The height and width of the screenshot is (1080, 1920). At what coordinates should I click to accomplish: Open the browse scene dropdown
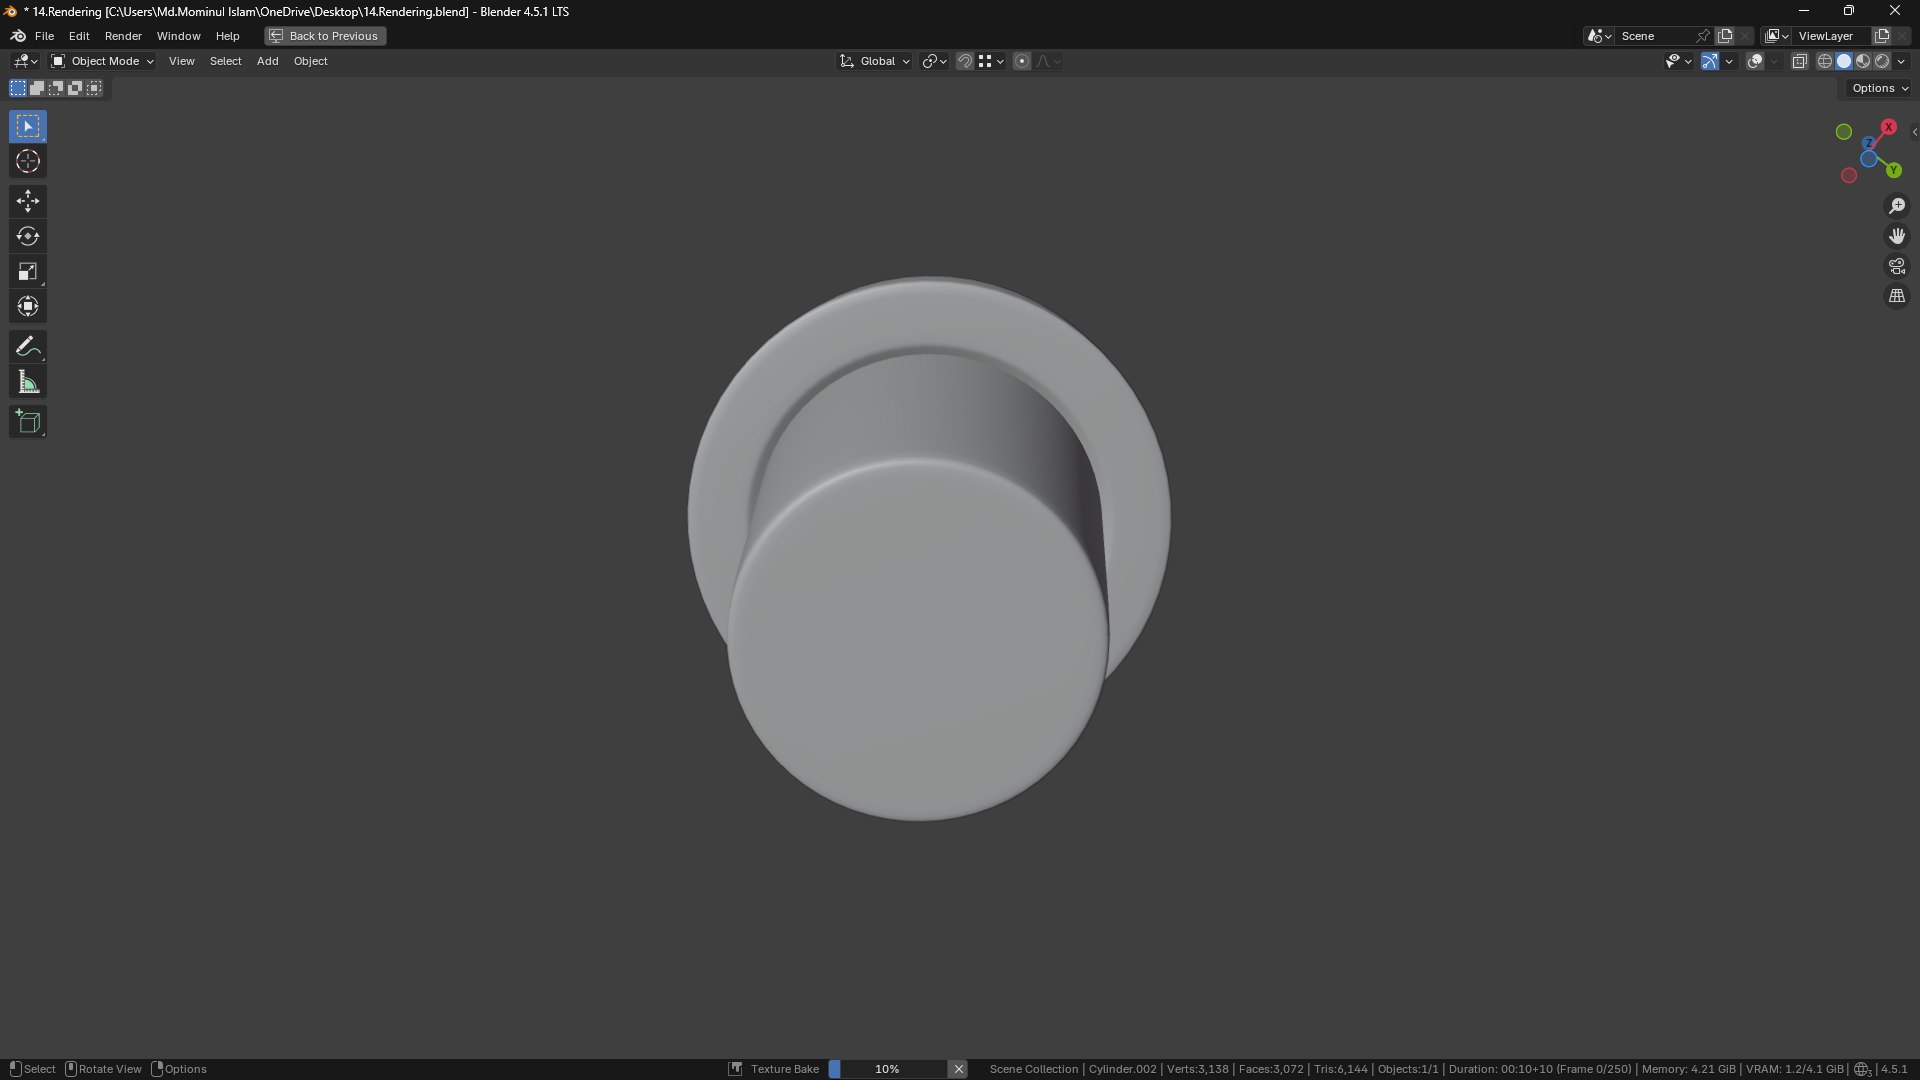point(1599,36)
